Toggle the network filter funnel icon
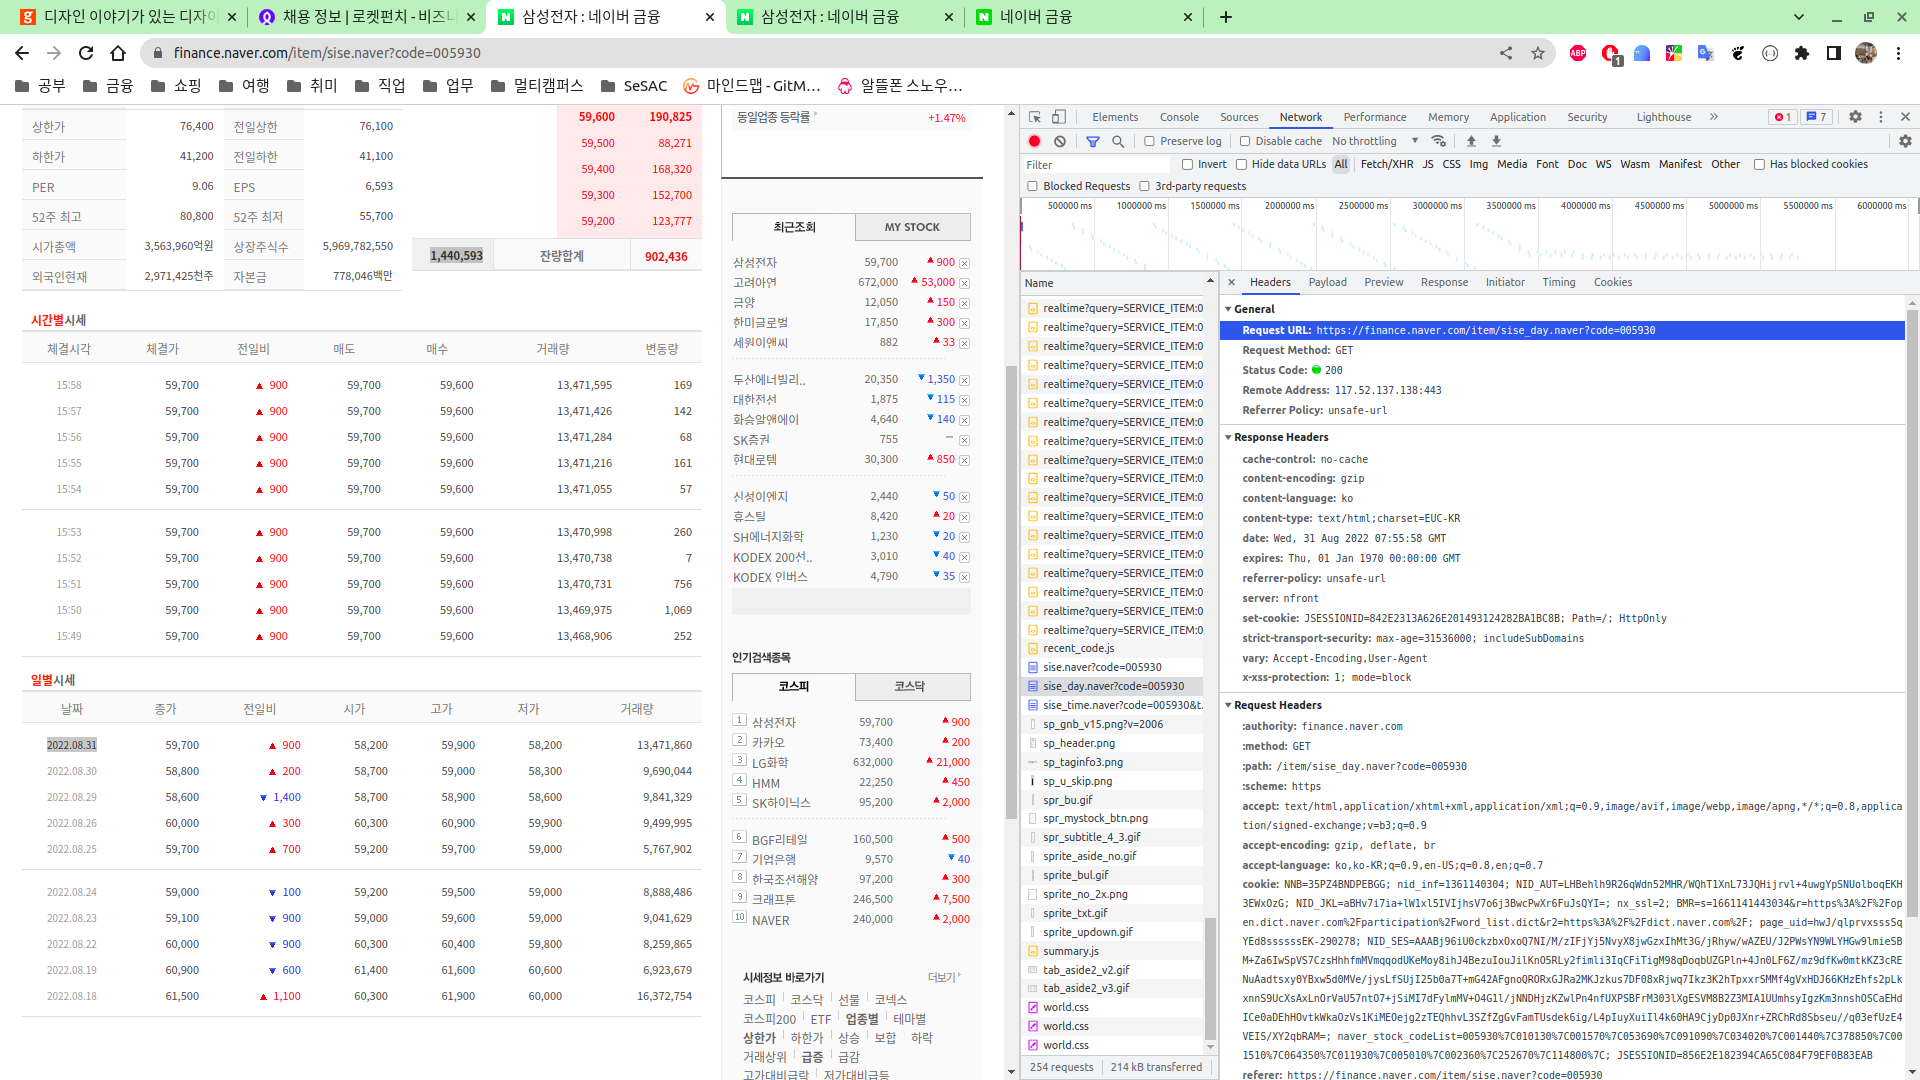 click(x=1093, y=141)
